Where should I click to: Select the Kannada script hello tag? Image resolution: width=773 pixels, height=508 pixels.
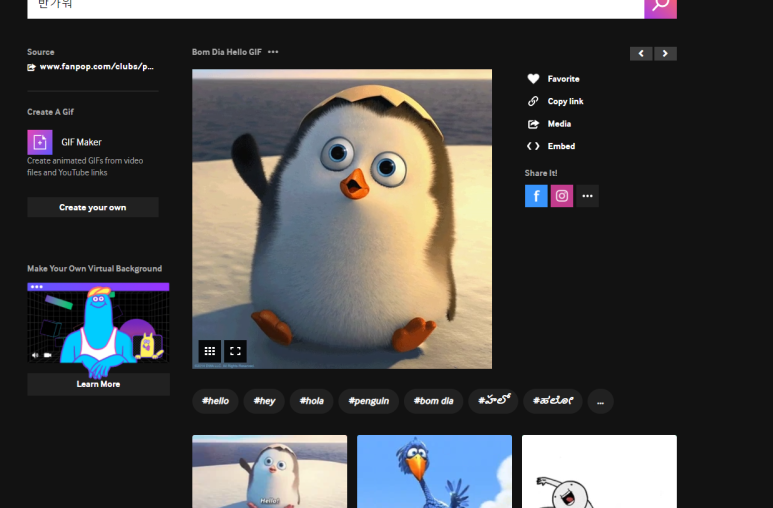[553, 401]
